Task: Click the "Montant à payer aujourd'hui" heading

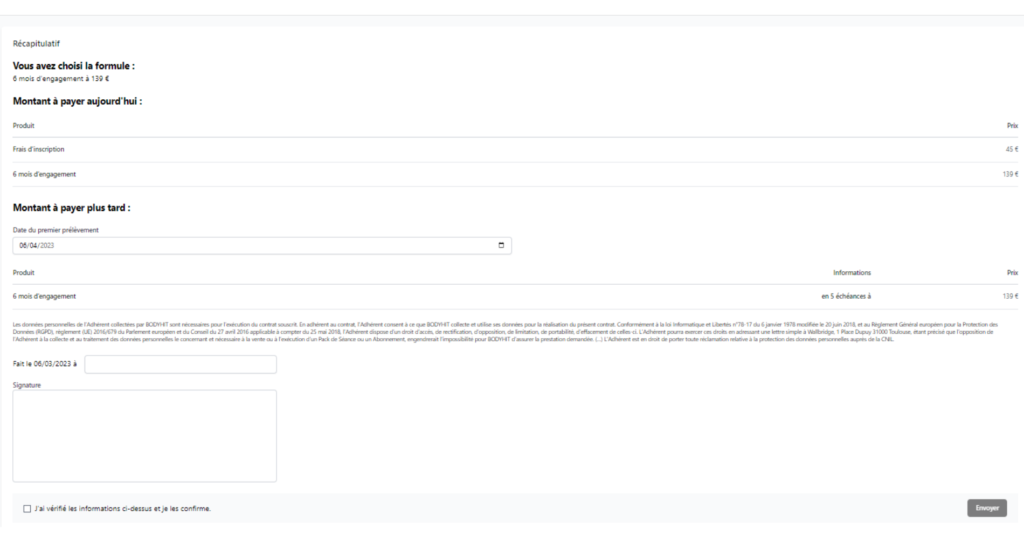Action: [x=77, y=101]
